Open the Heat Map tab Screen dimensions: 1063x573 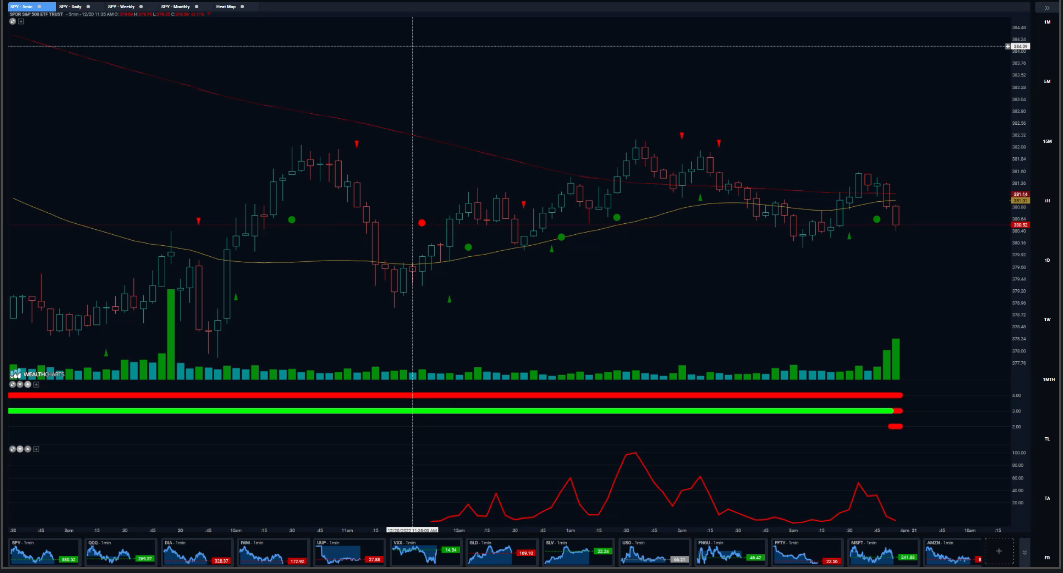coord(227,6)
